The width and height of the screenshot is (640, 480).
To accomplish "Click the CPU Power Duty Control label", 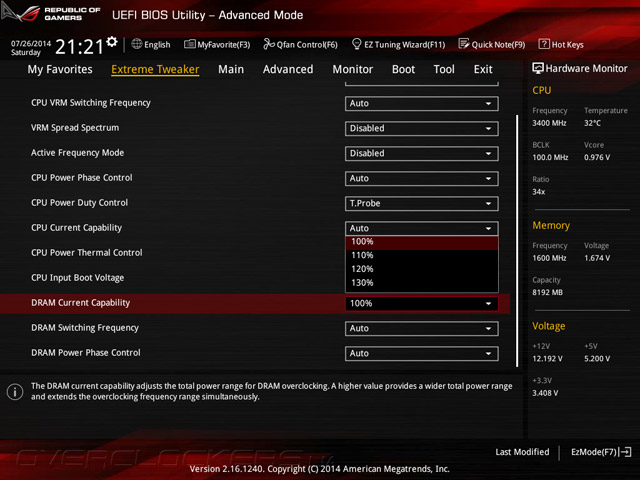I will click(80, 203).
